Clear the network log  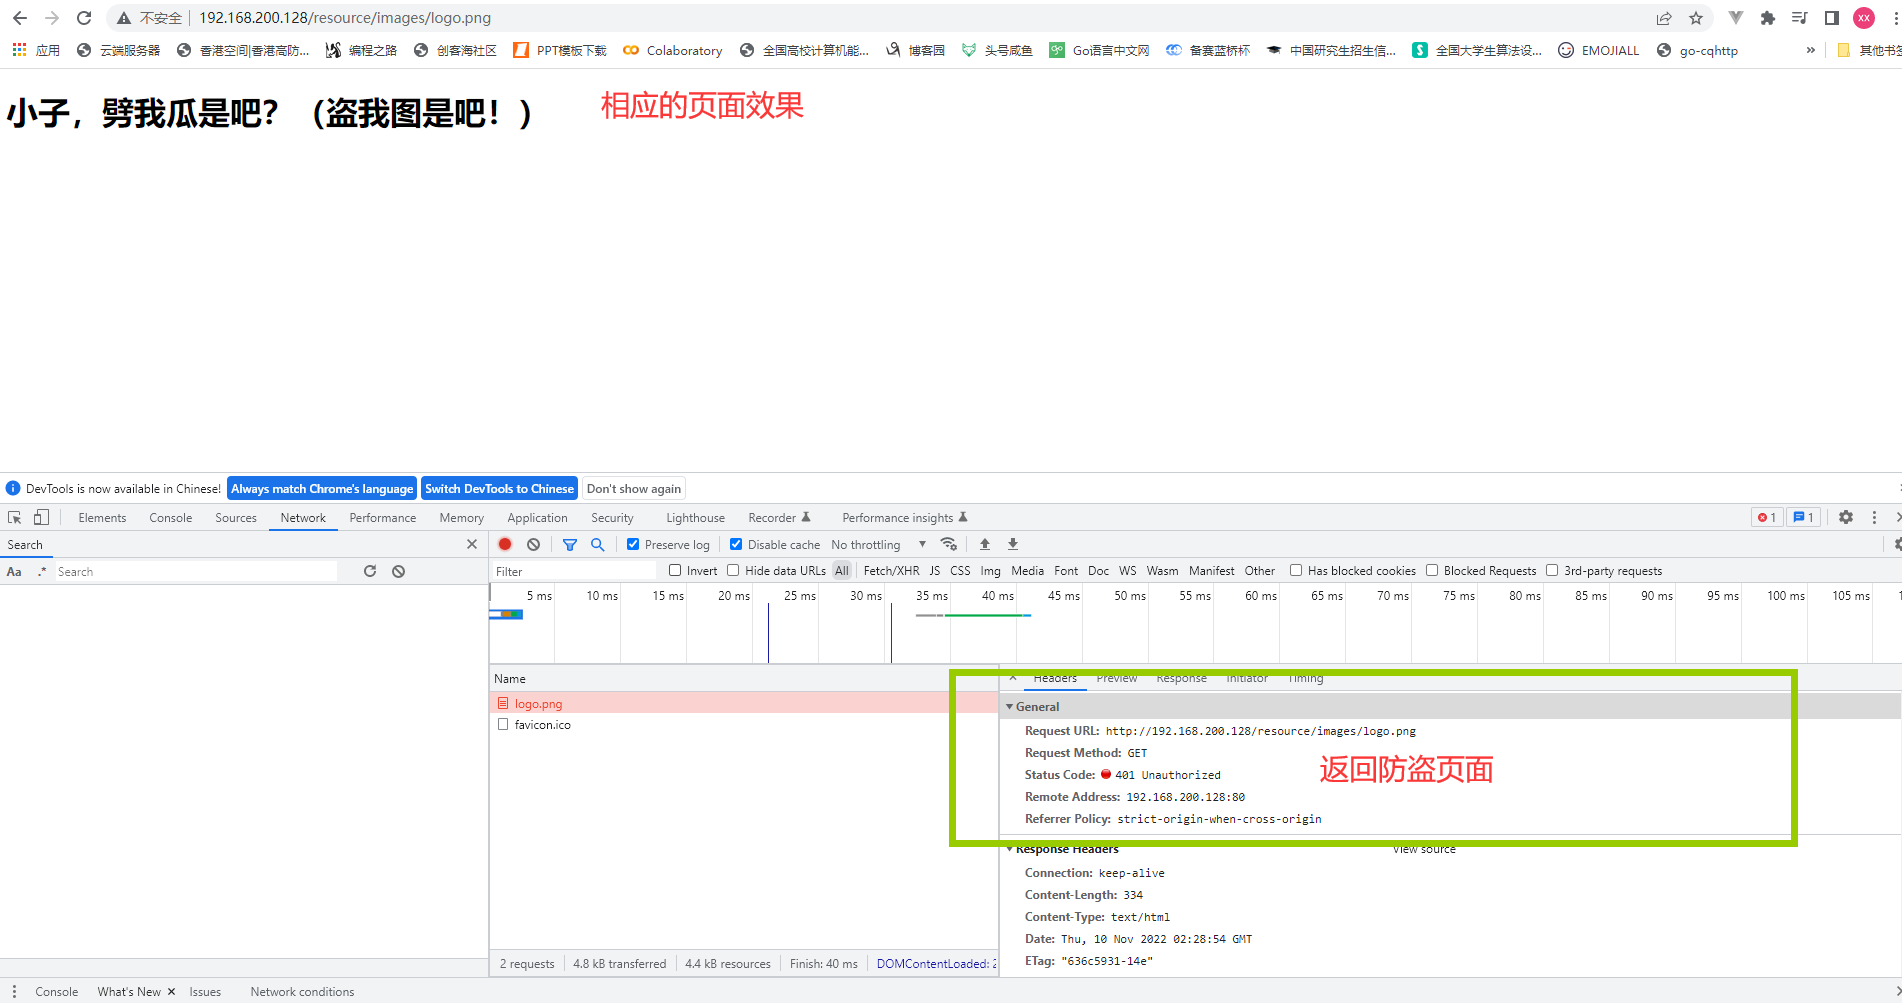pos(534,544)
